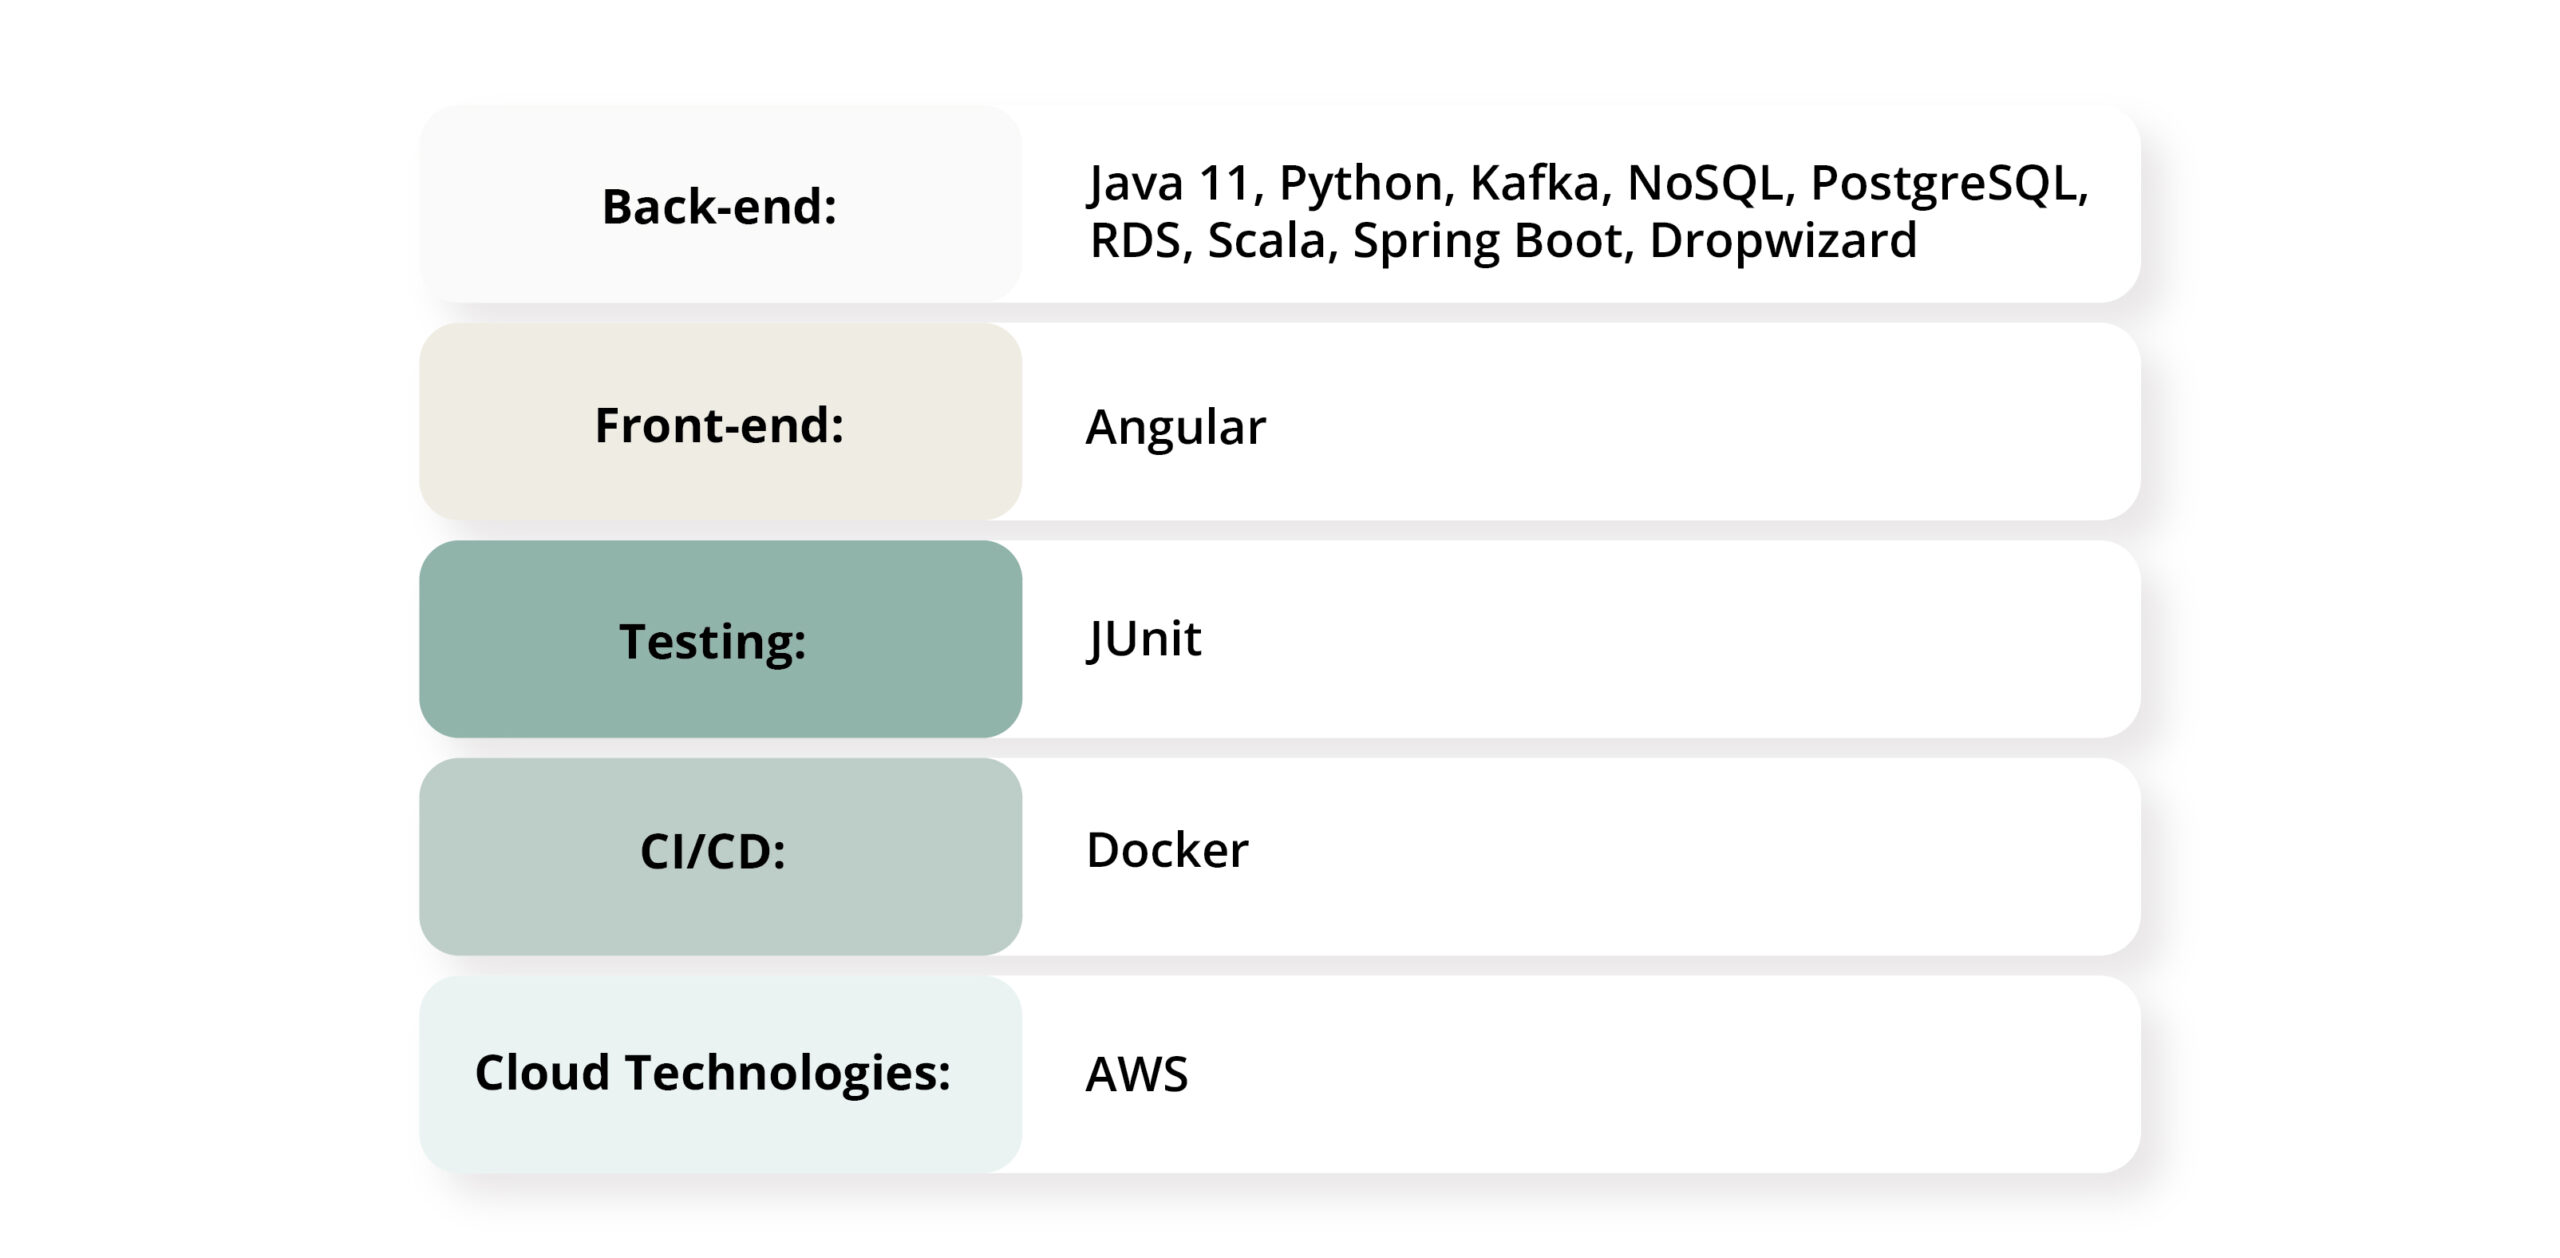This screenshot has width=2560, height=1258.
Task: Click the JUnit text
Action: [x=1144, y=639]
